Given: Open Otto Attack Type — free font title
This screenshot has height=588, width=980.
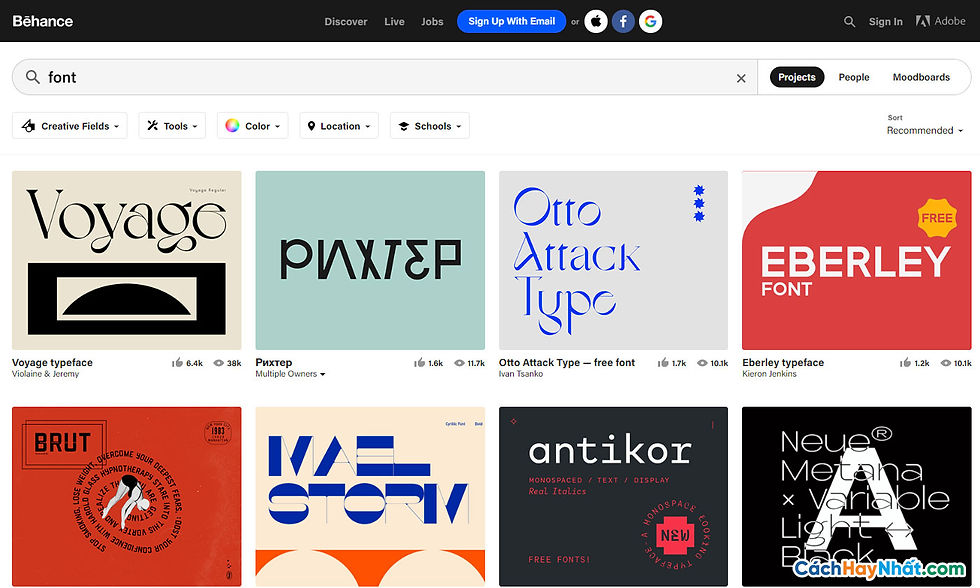Looking at the screenshot, I should 566,362.
